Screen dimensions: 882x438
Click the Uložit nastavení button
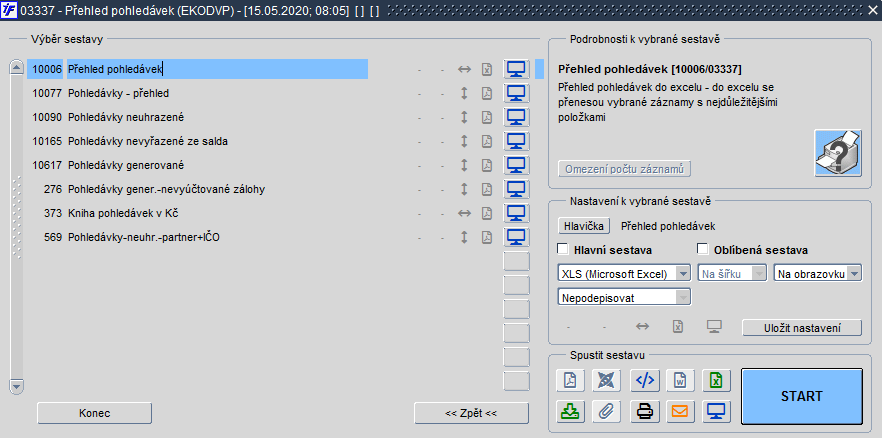click(802, 328)
